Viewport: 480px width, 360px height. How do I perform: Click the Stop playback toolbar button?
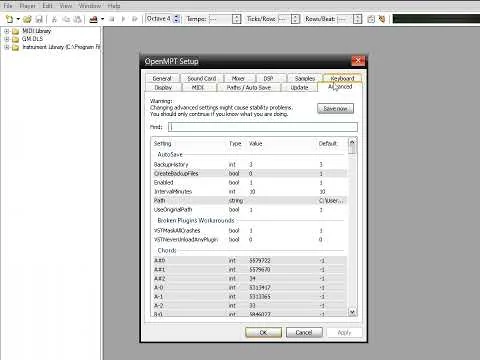112,19
